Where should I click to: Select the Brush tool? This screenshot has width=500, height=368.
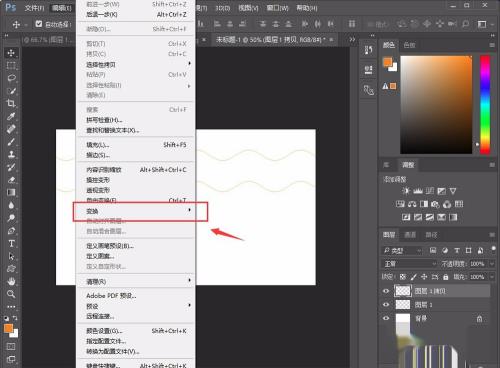pos(11,141)
